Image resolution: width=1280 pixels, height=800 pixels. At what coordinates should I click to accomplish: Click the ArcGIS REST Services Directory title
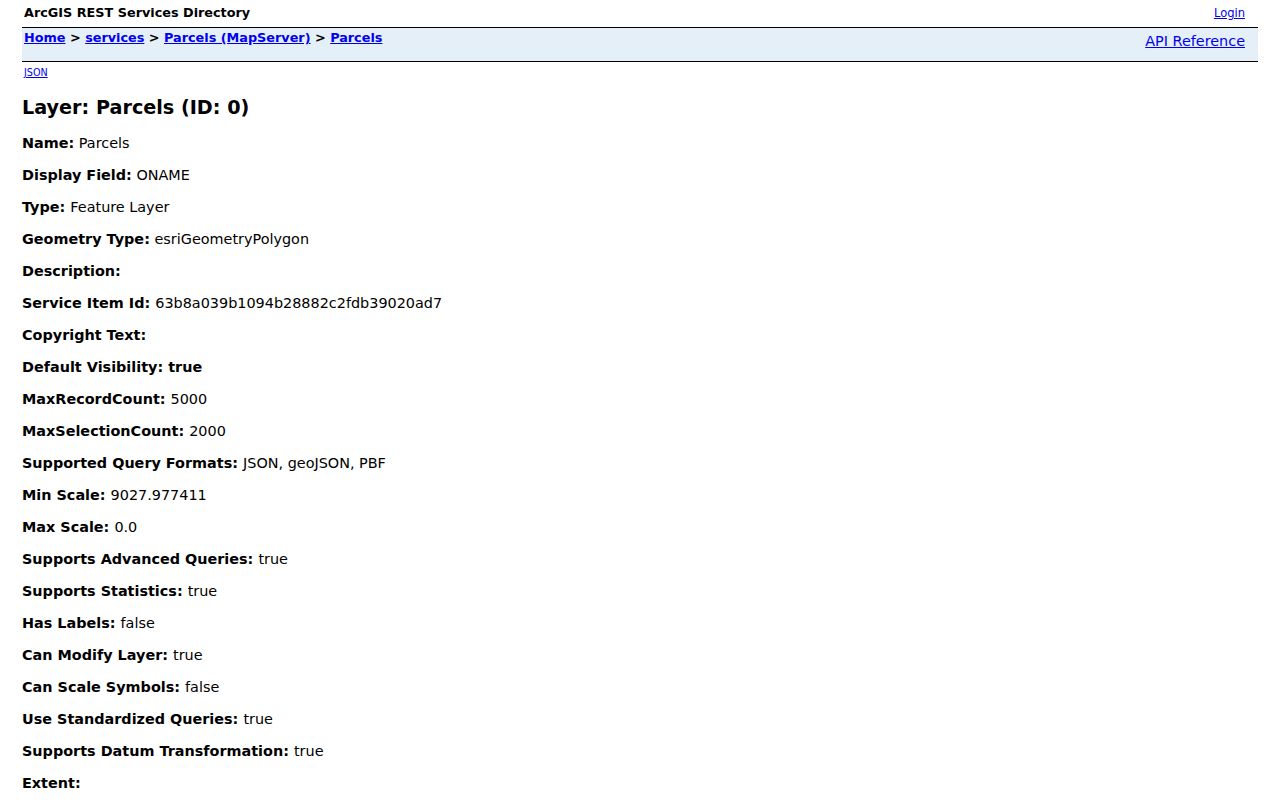[x=137, y=13]
